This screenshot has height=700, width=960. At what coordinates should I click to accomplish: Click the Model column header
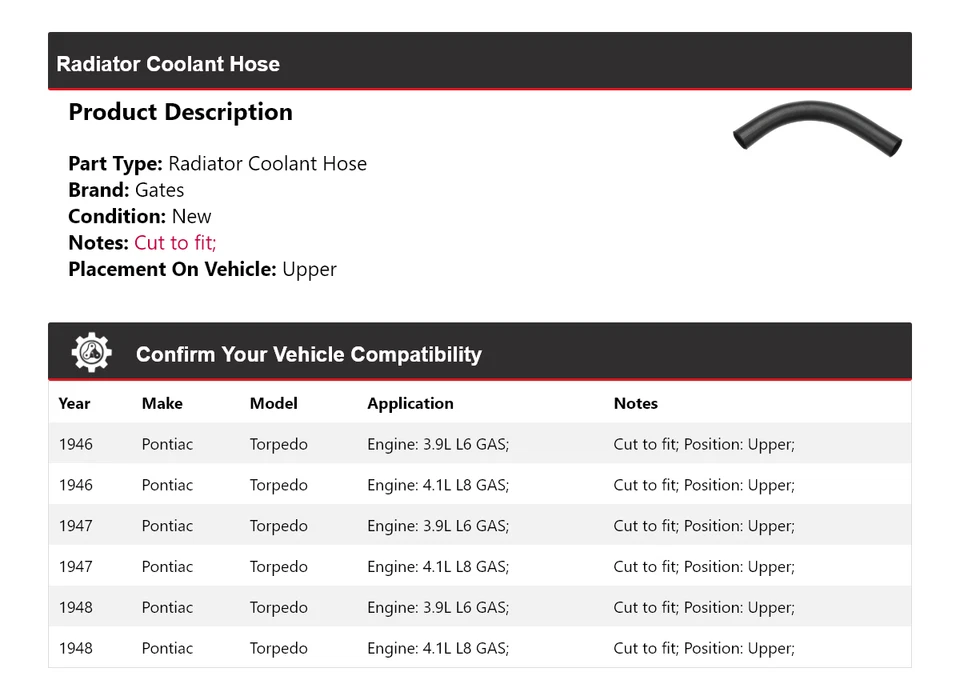coord(273,403)
